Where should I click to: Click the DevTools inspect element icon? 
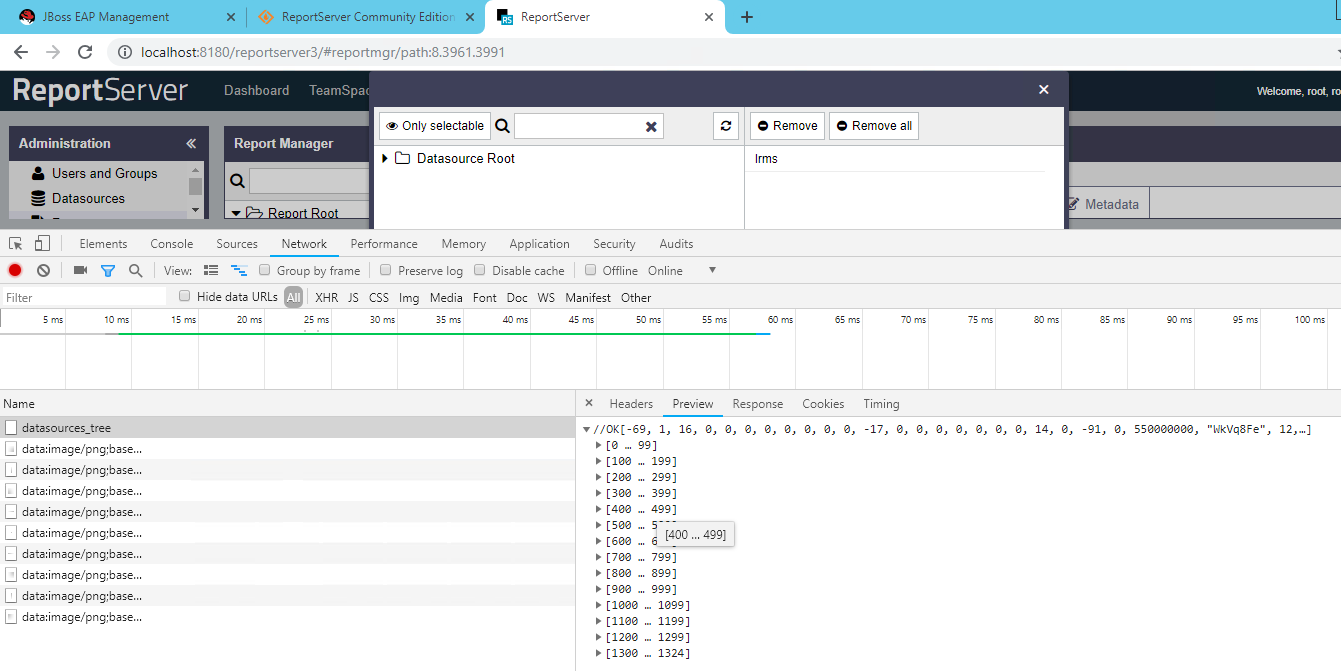tap(16, 244)
